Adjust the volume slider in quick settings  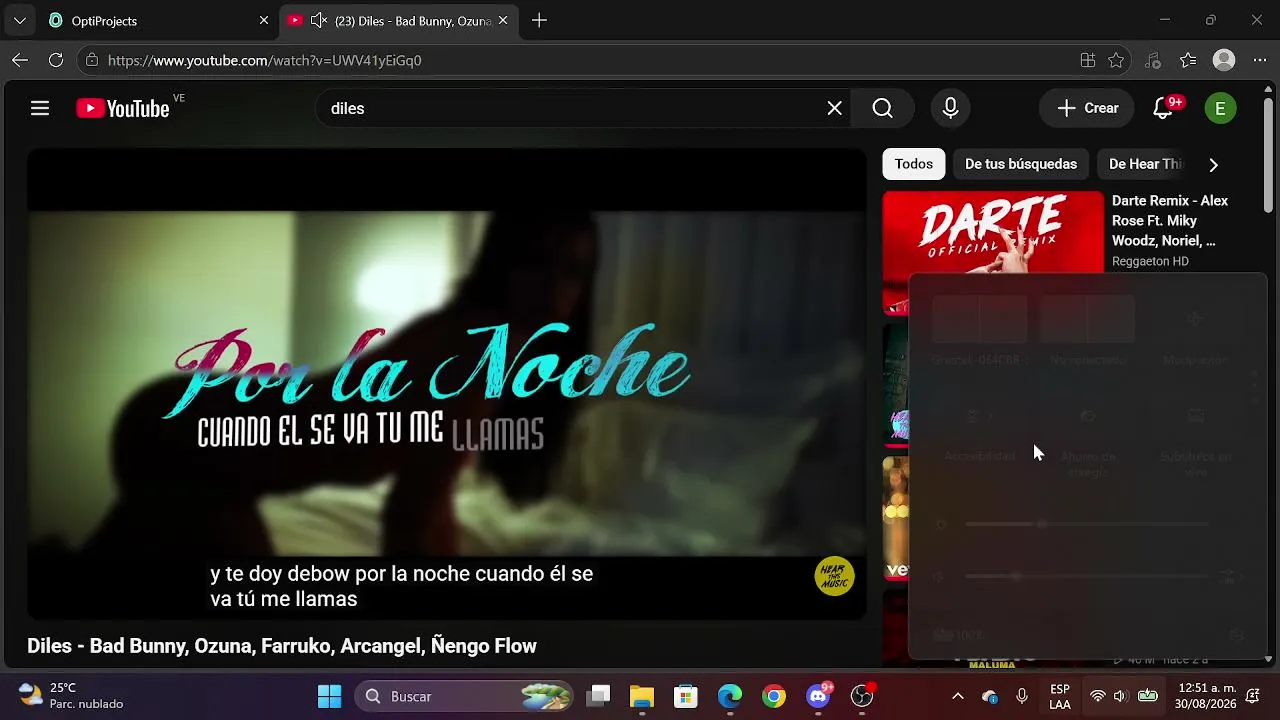pyautogui.click(x=1087, y=577)
